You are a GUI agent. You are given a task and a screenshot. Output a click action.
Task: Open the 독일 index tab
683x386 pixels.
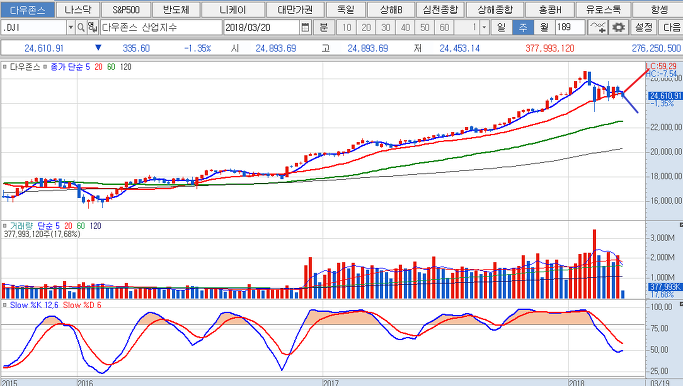tap(346, 10)
